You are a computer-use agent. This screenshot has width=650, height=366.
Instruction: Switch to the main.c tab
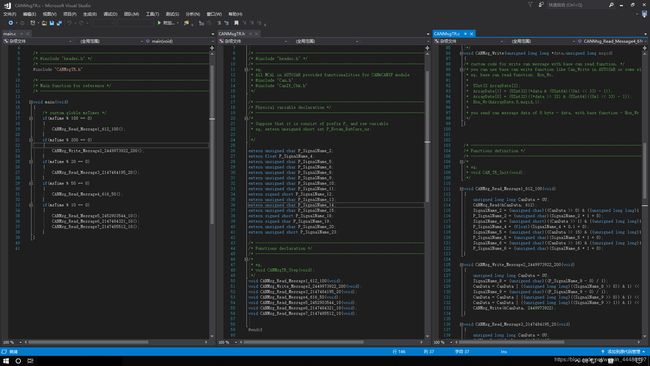10,34
